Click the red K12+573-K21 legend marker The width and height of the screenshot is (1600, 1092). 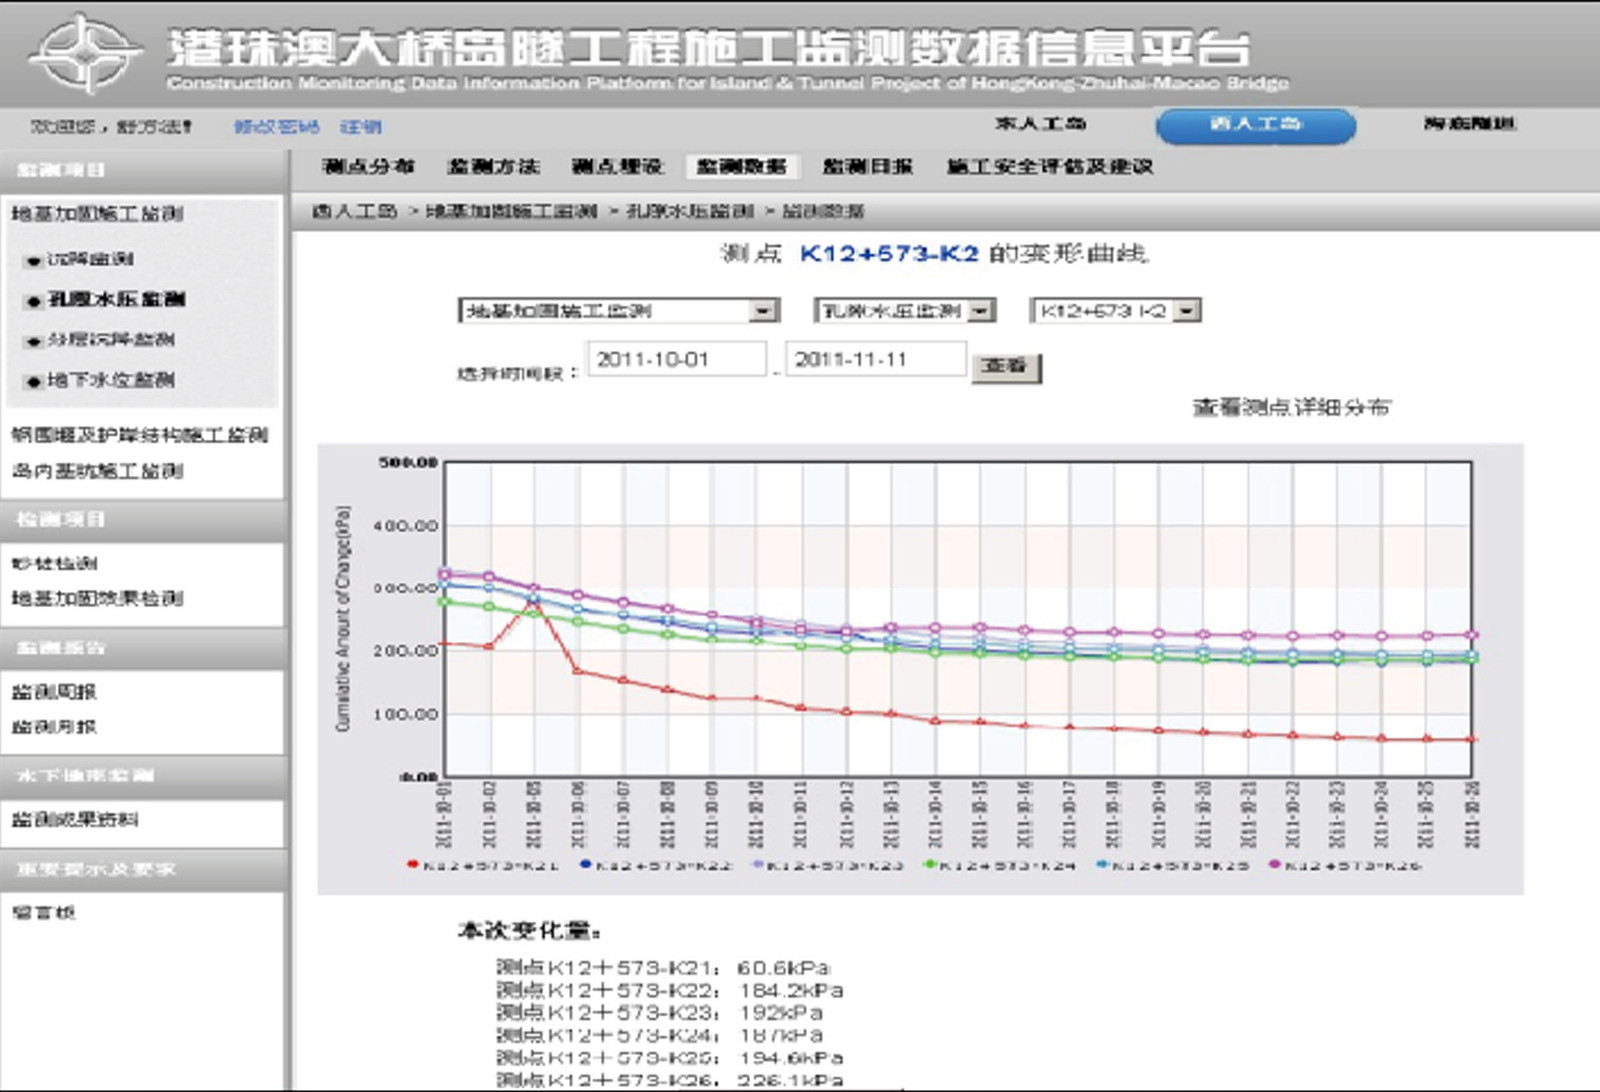click(x=412, y=864)
